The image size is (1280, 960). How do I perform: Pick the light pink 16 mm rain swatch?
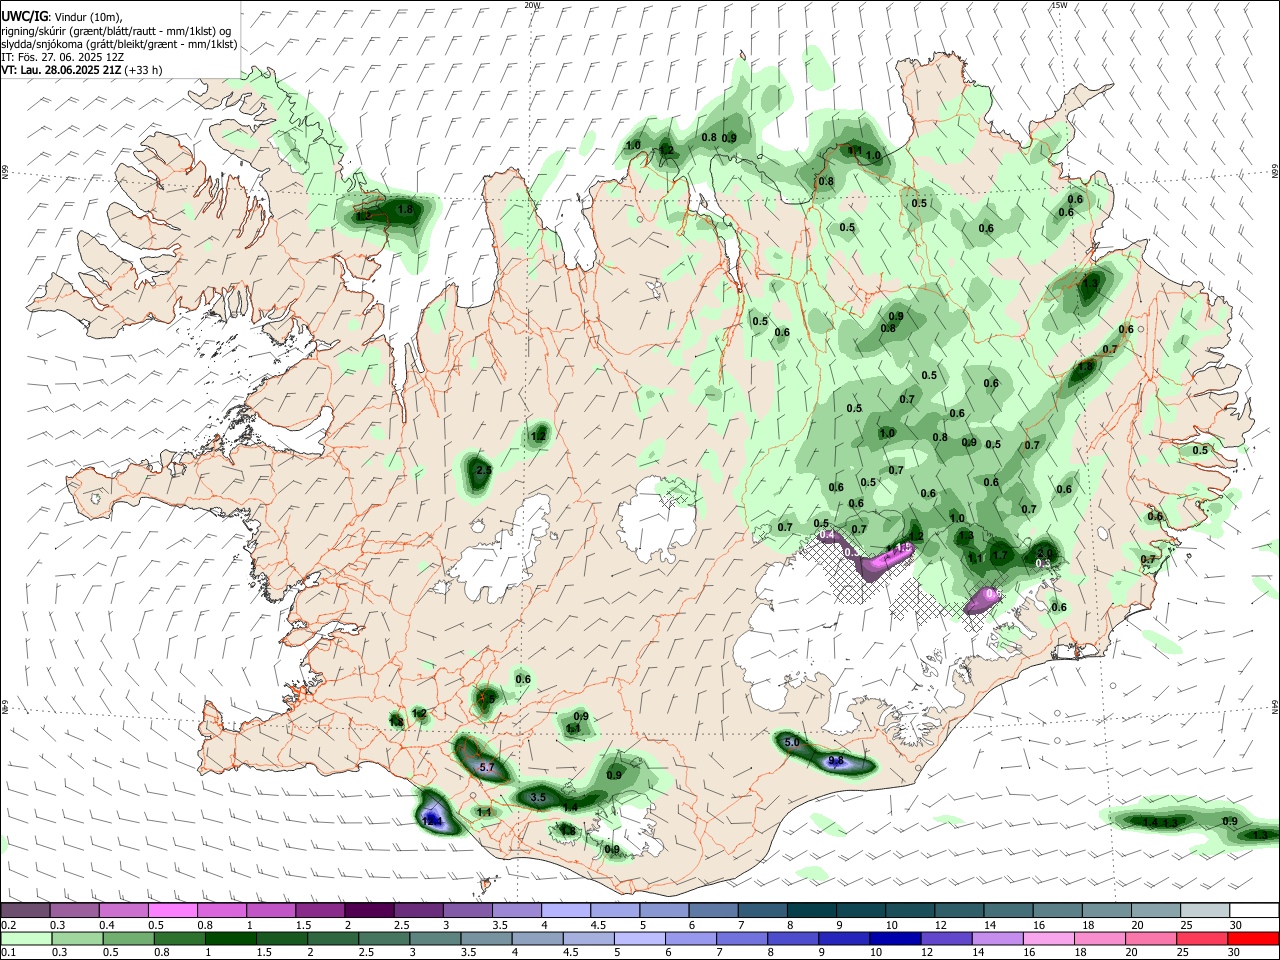[1048, 938]
